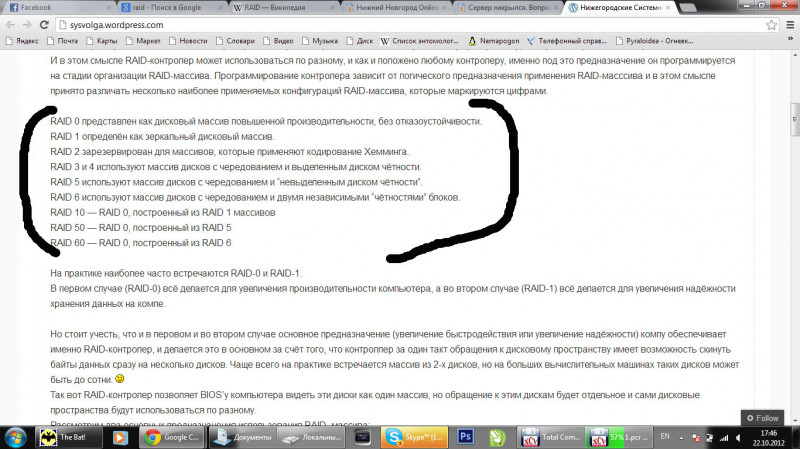This screenshot has width=800, height=449.
Task: Click the Windows Start orb
Action: (17, 436)
